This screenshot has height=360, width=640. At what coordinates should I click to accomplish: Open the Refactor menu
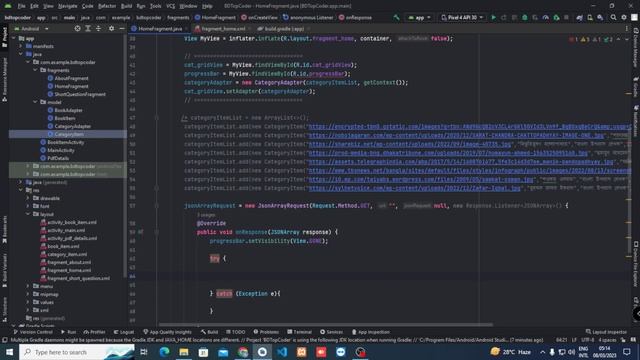[x=107, y=6]
